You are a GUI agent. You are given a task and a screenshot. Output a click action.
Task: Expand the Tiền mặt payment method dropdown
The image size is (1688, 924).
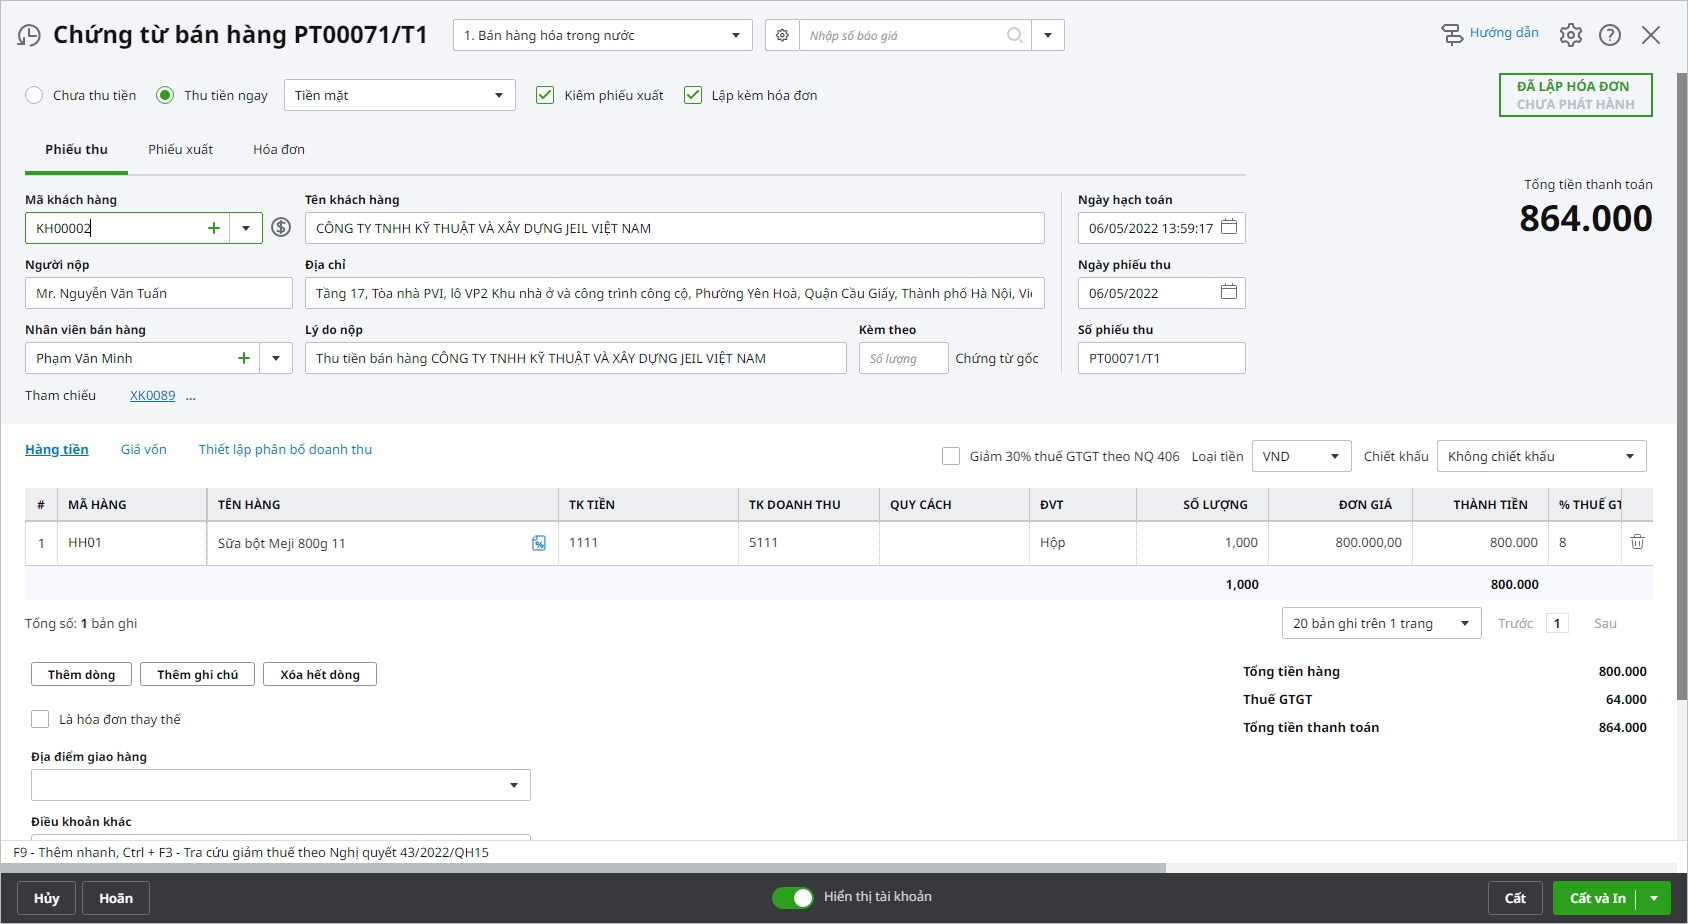498,95
